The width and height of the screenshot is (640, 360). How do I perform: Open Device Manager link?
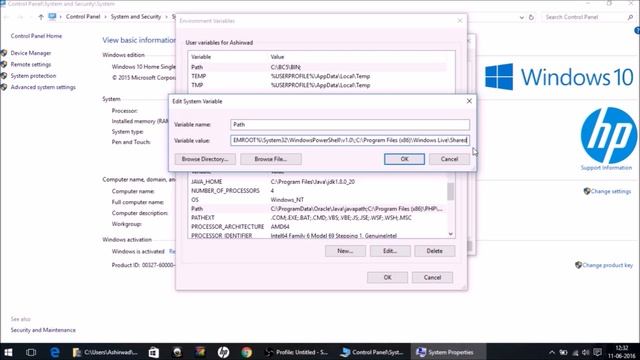point(31,53)
